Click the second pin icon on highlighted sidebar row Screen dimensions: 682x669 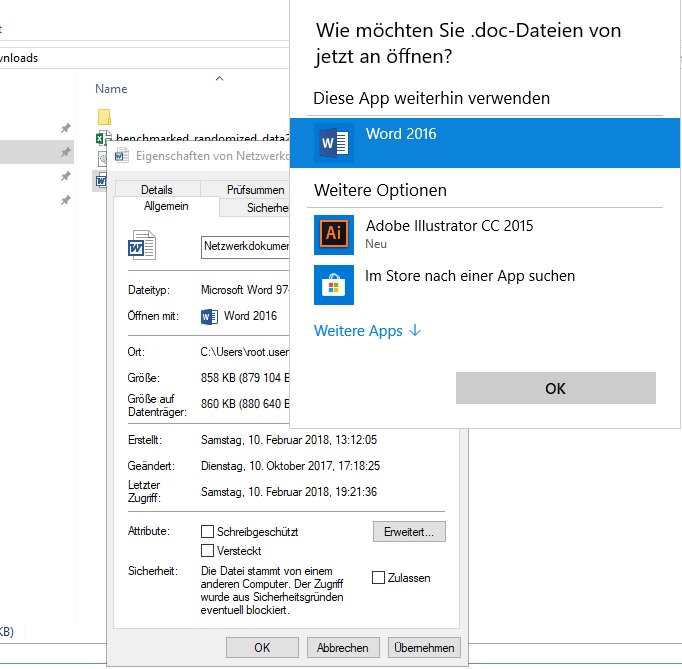coord(66,152)
